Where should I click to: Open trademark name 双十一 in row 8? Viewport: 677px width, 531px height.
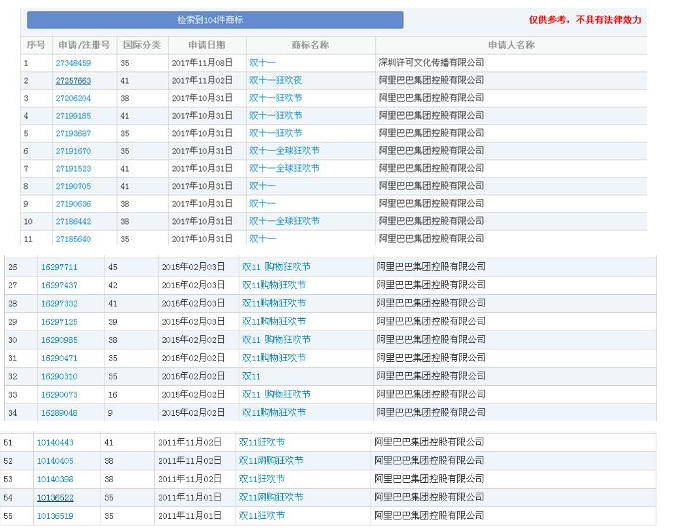tap(262, 186)
